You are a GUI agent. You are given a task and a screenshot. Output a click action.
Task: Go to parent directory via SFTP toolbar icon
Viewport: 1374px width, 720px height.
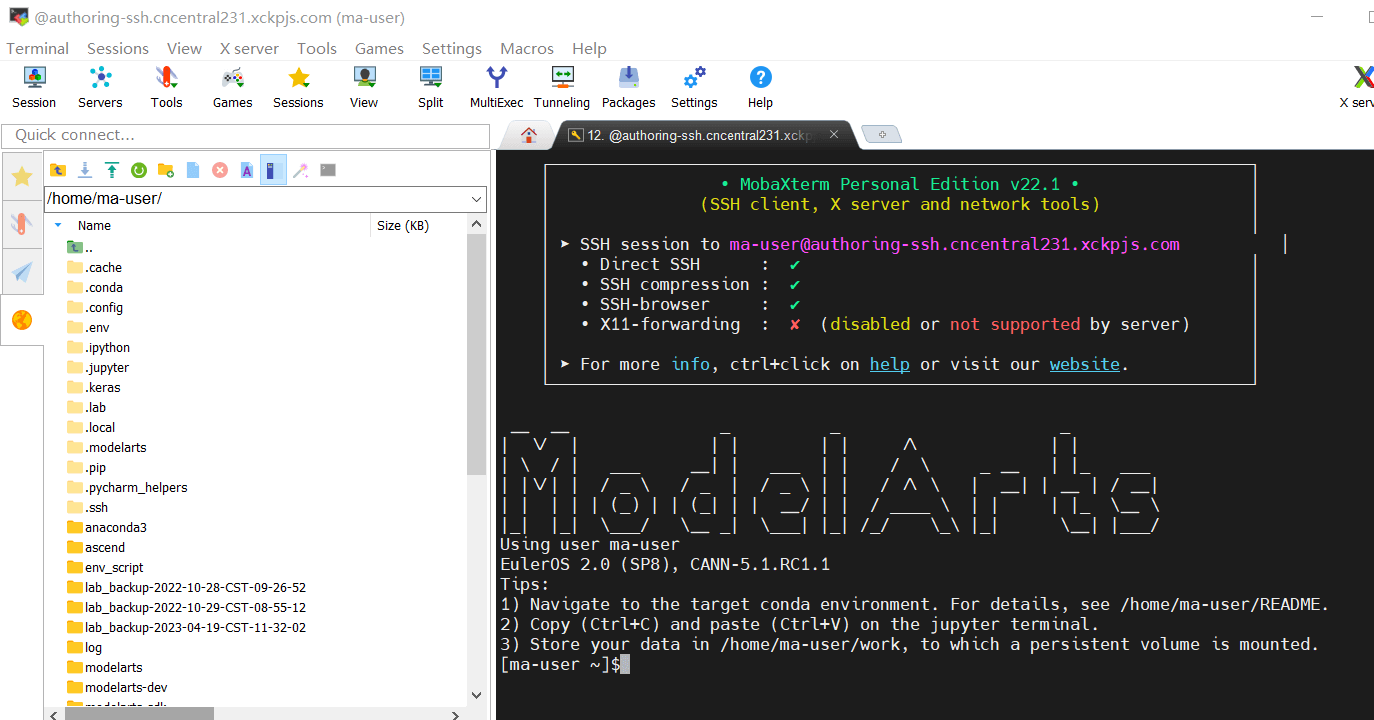[x=58, y=170]
